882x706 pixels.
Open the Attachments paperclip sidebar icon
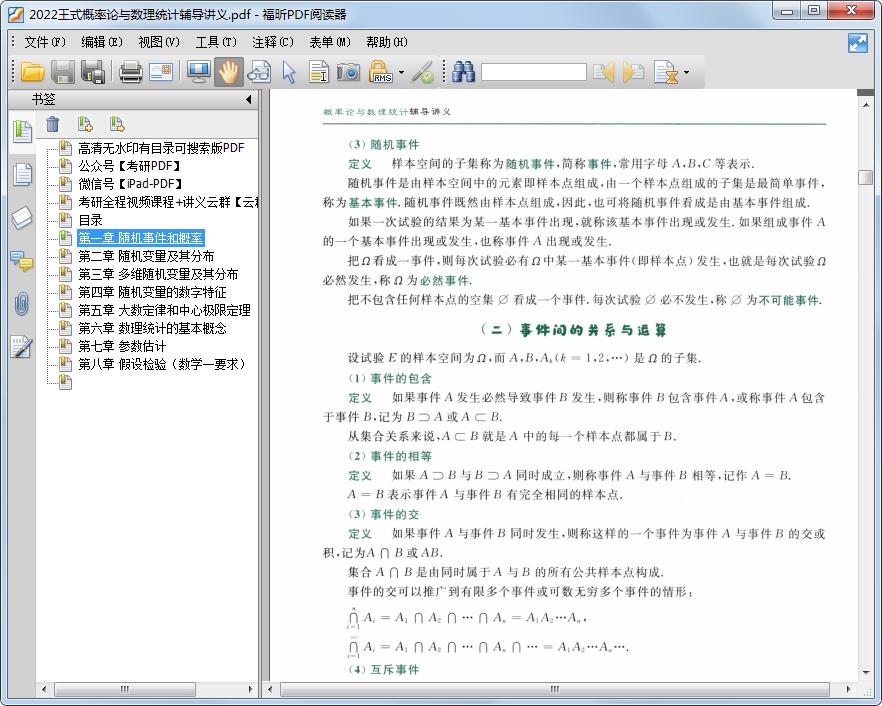click(22, 304)
